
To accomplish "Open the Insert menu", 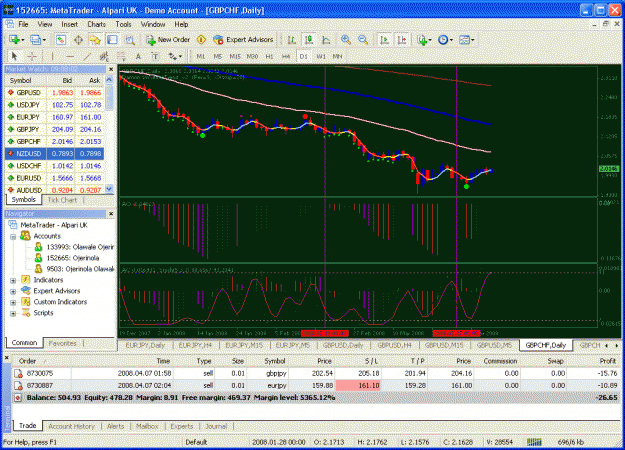I will [x=69, y=24].
